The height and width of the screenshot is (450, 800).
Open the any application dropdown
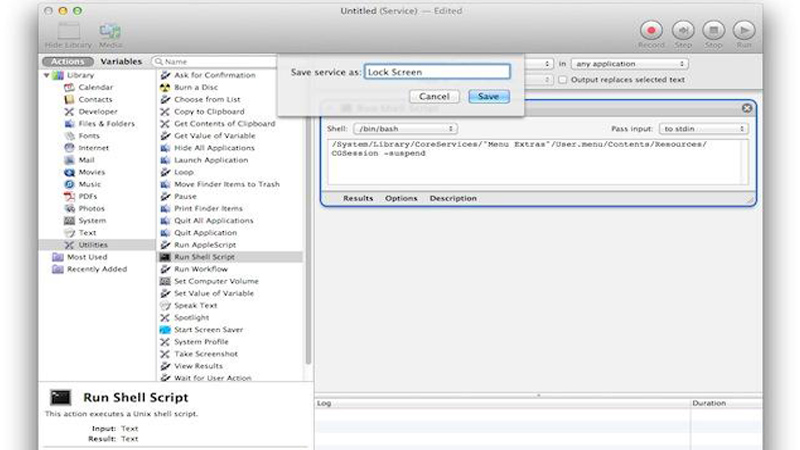point(628,64)
